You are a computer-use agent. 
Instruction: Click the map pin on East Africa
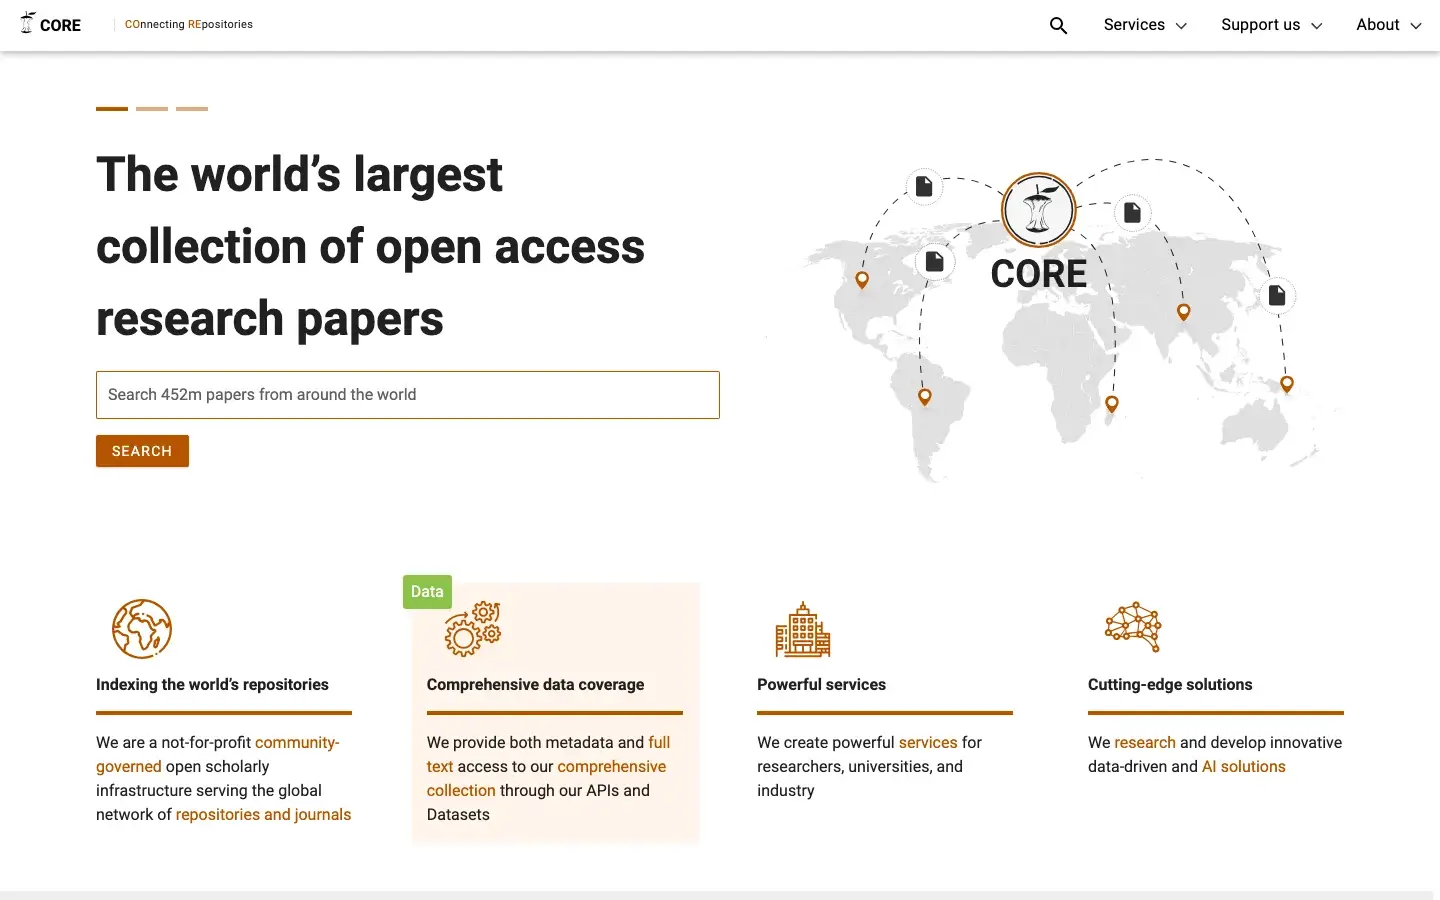[1112, 404]
